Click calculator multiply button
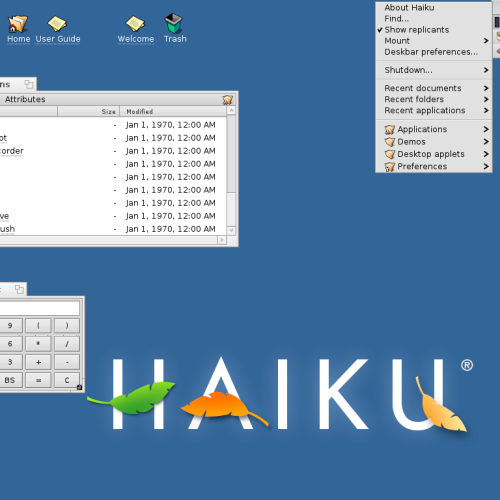Image resolution: width=500 pixels, height=500 pixels. click(38, 344)
